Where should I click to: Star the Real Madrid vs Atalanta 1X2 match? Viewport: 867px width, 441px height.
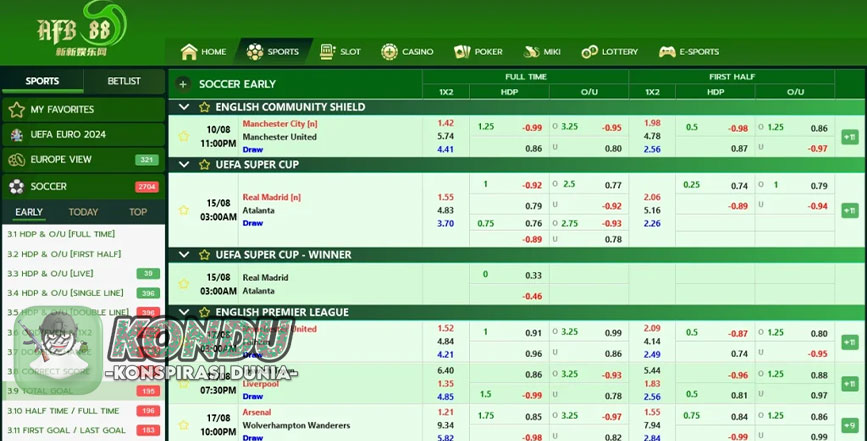pos(184,210)
